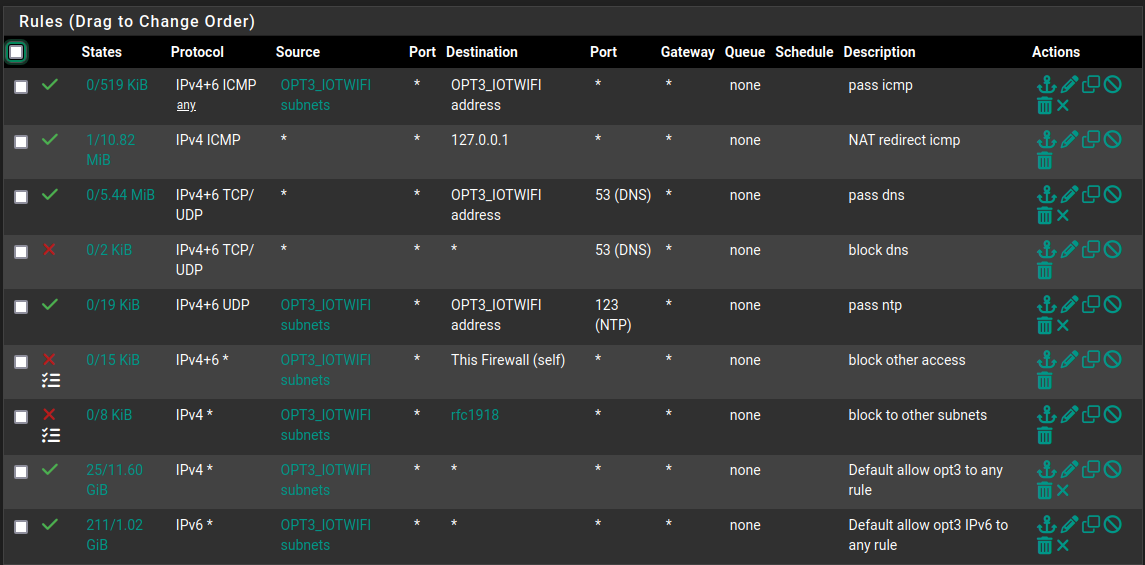Screen dimensions: 1145x565
Task: Click states link 25/11.60 GiB
Action: (114, 480)
